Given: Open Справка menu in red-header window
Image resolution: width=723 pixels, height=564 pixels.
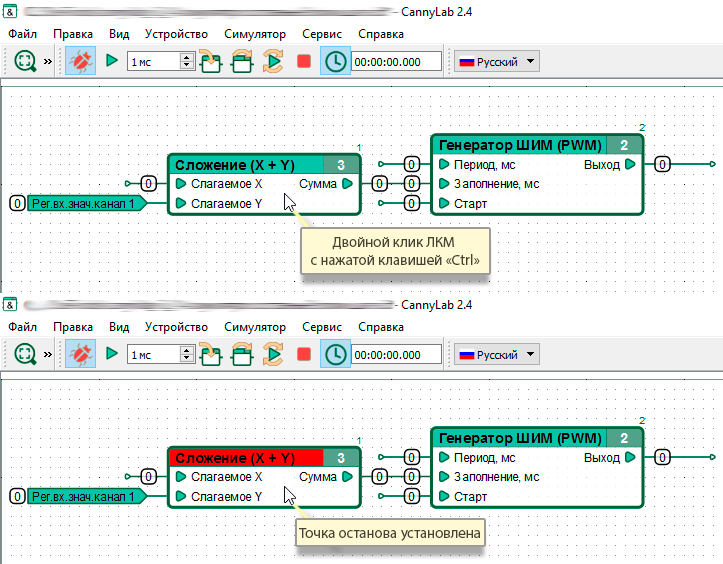Looking at the screenshot, I should coord(381,327).
